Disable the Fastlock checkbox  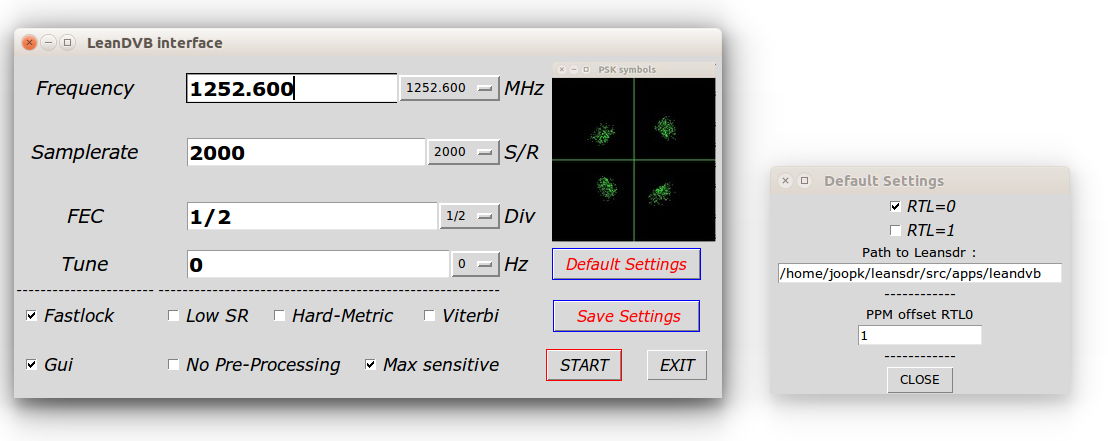pyautogui.click(x=32, y=316)
